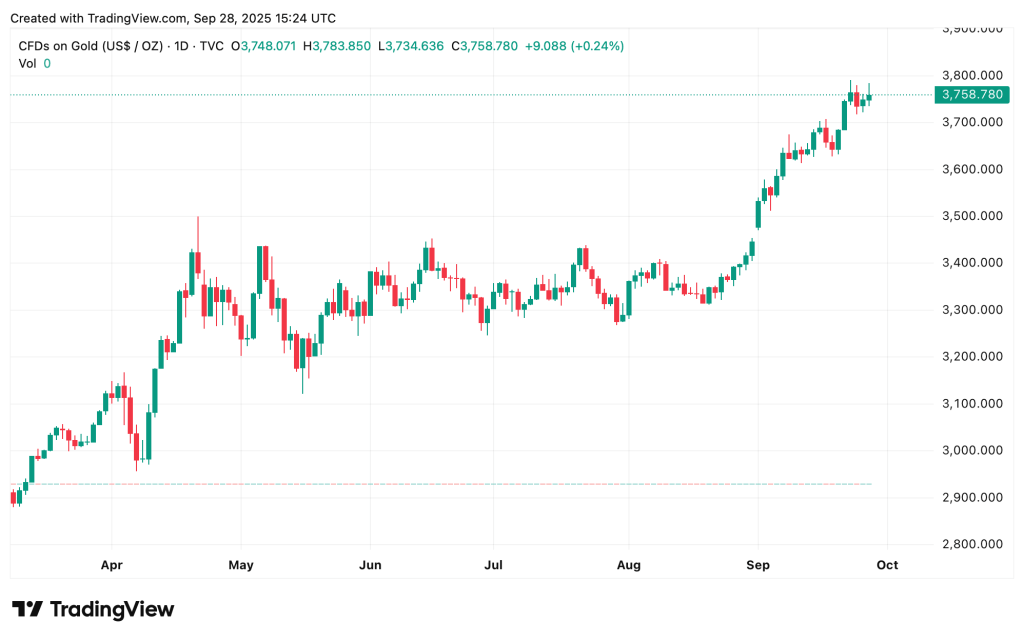Click the Created with TradingView.com caption
The width and height of the screenshot is (1024, 640).
pos(173,18)
